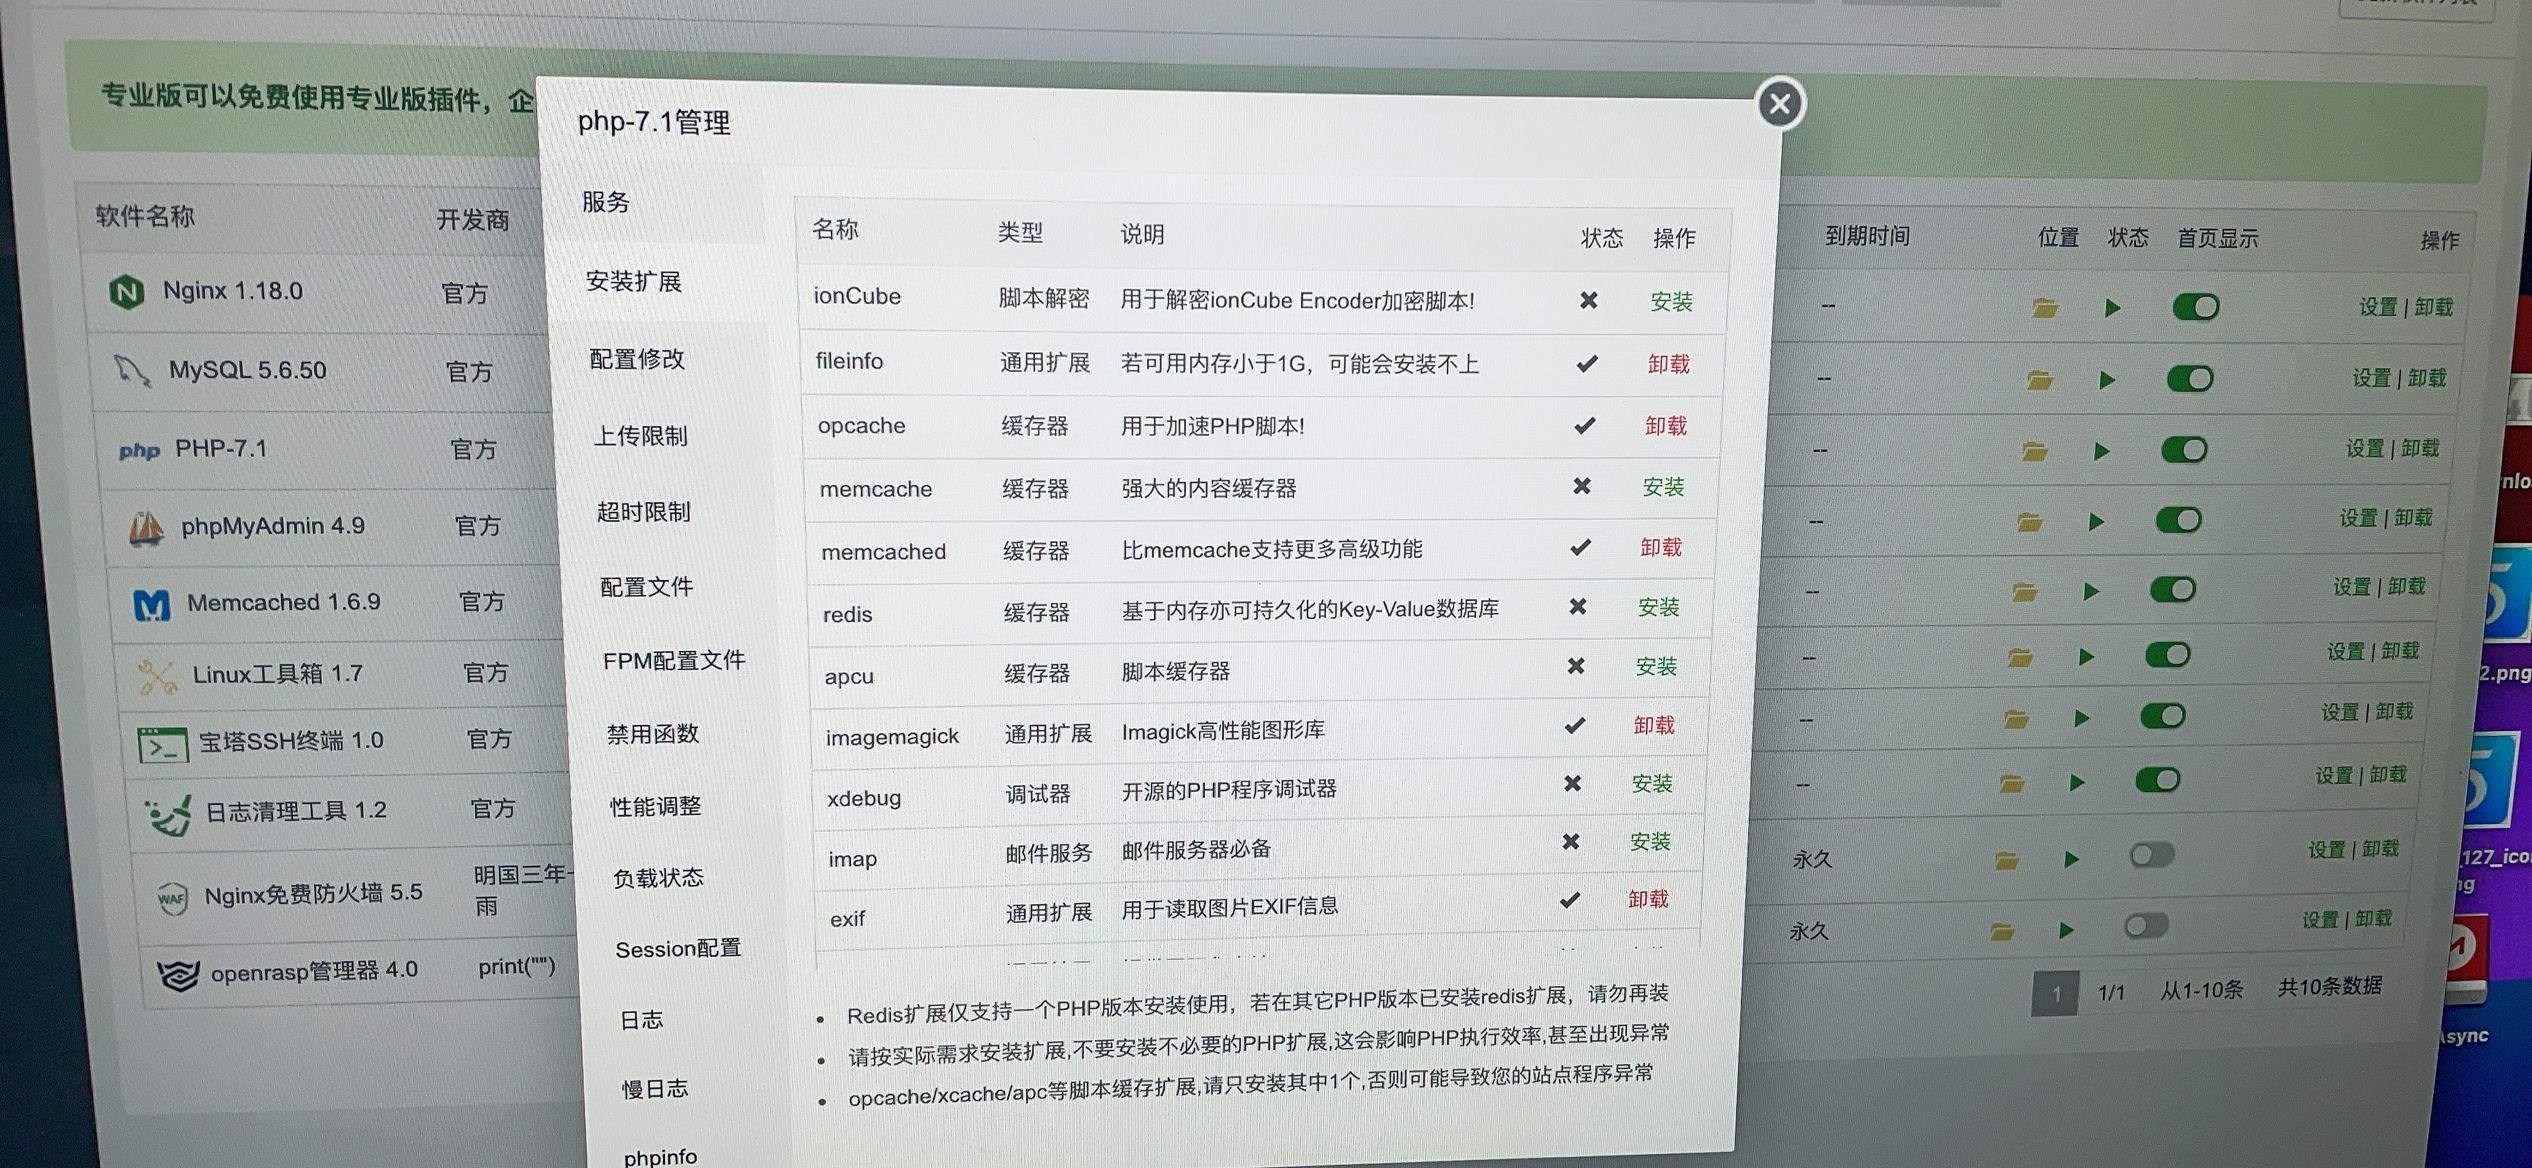Open the 慢日志 tab
This screenshot has height=1168, width=2532.
655,1088
